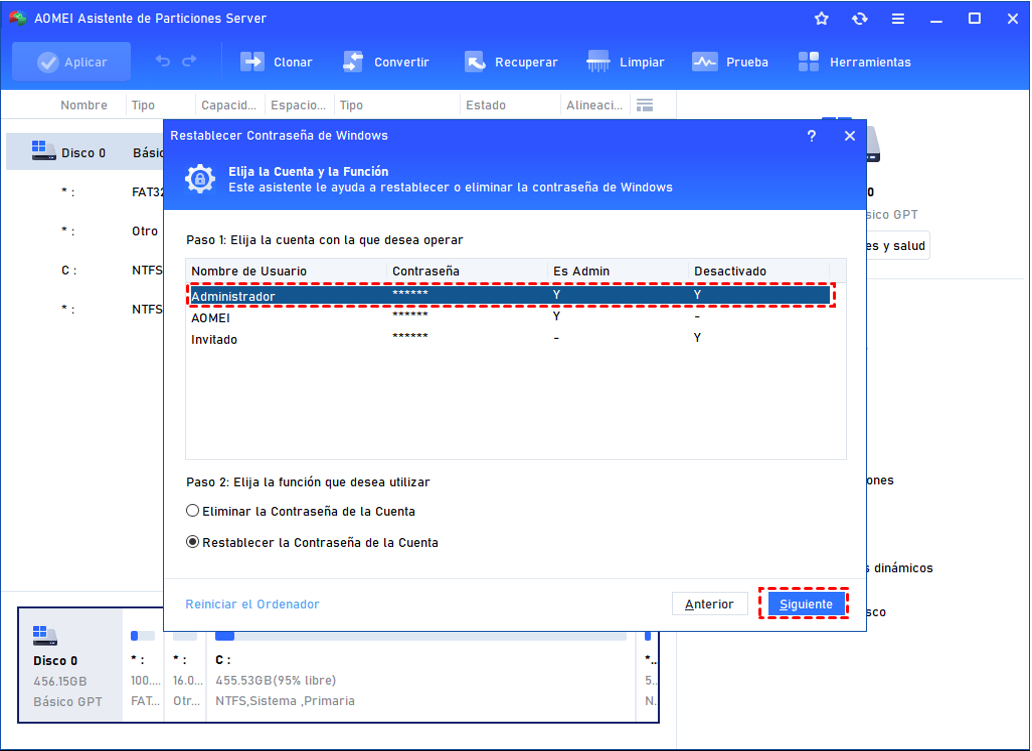The width and height of the screenshot is (1032, 751).
Task: Click the Aplicar checkmark button
Action: pos(72,62)
